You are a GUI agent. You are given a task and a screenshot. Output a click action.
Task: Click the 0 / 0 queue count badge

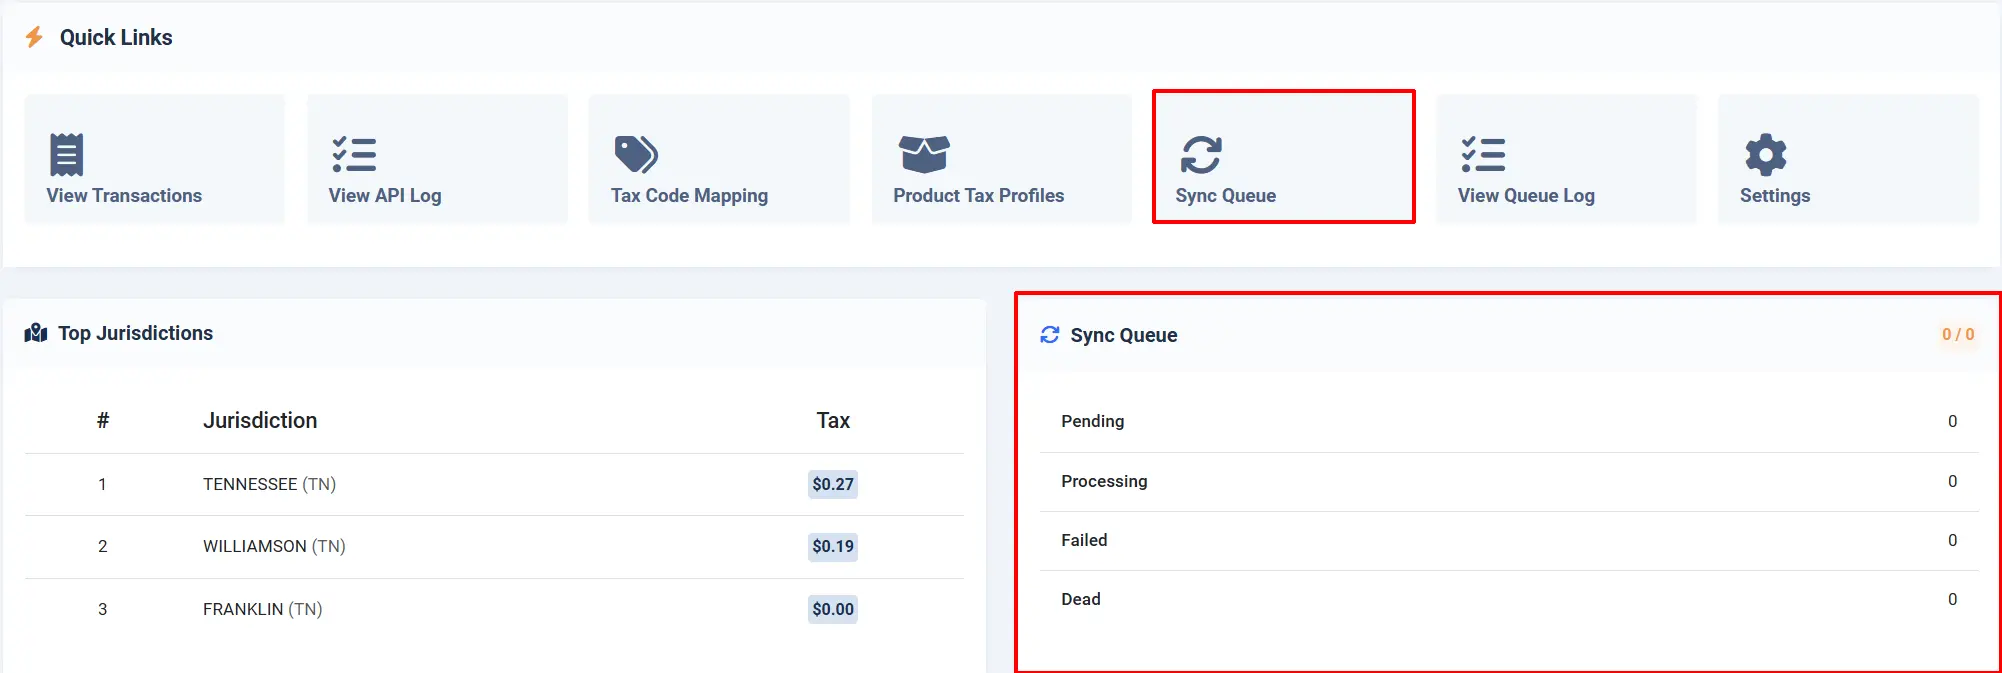(1958, 334)
